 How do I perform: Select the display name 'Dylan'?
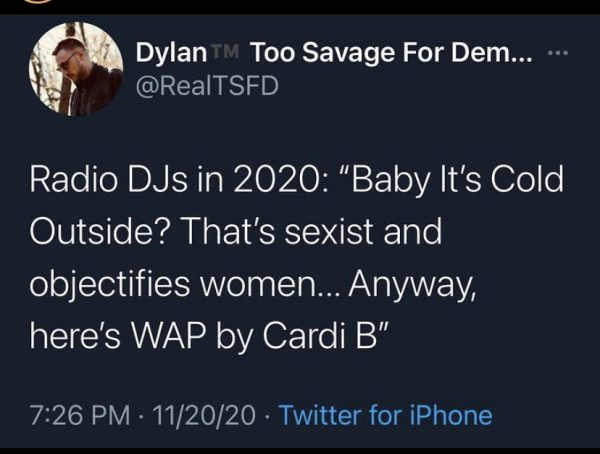(166, 51)
